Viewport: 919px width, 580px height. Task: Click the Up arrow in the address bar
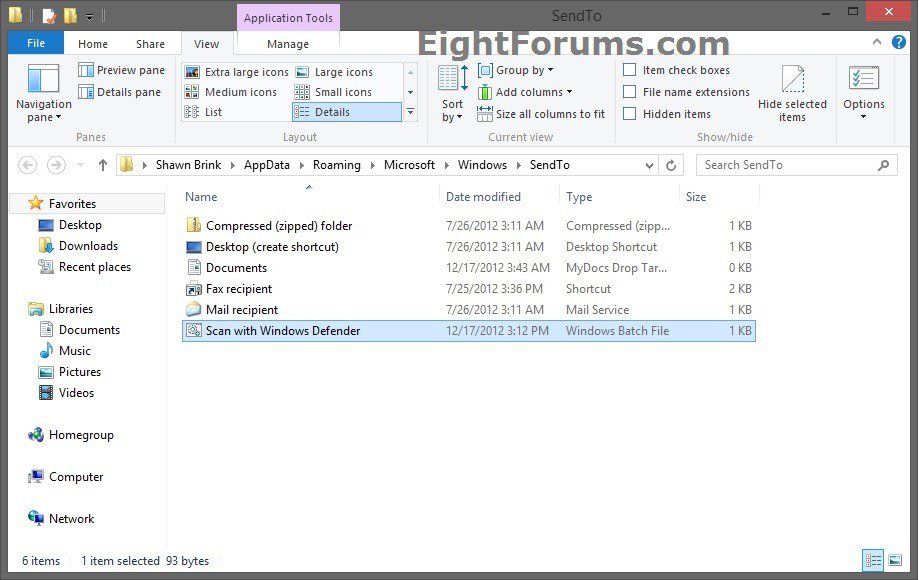(x=102, y=165)
